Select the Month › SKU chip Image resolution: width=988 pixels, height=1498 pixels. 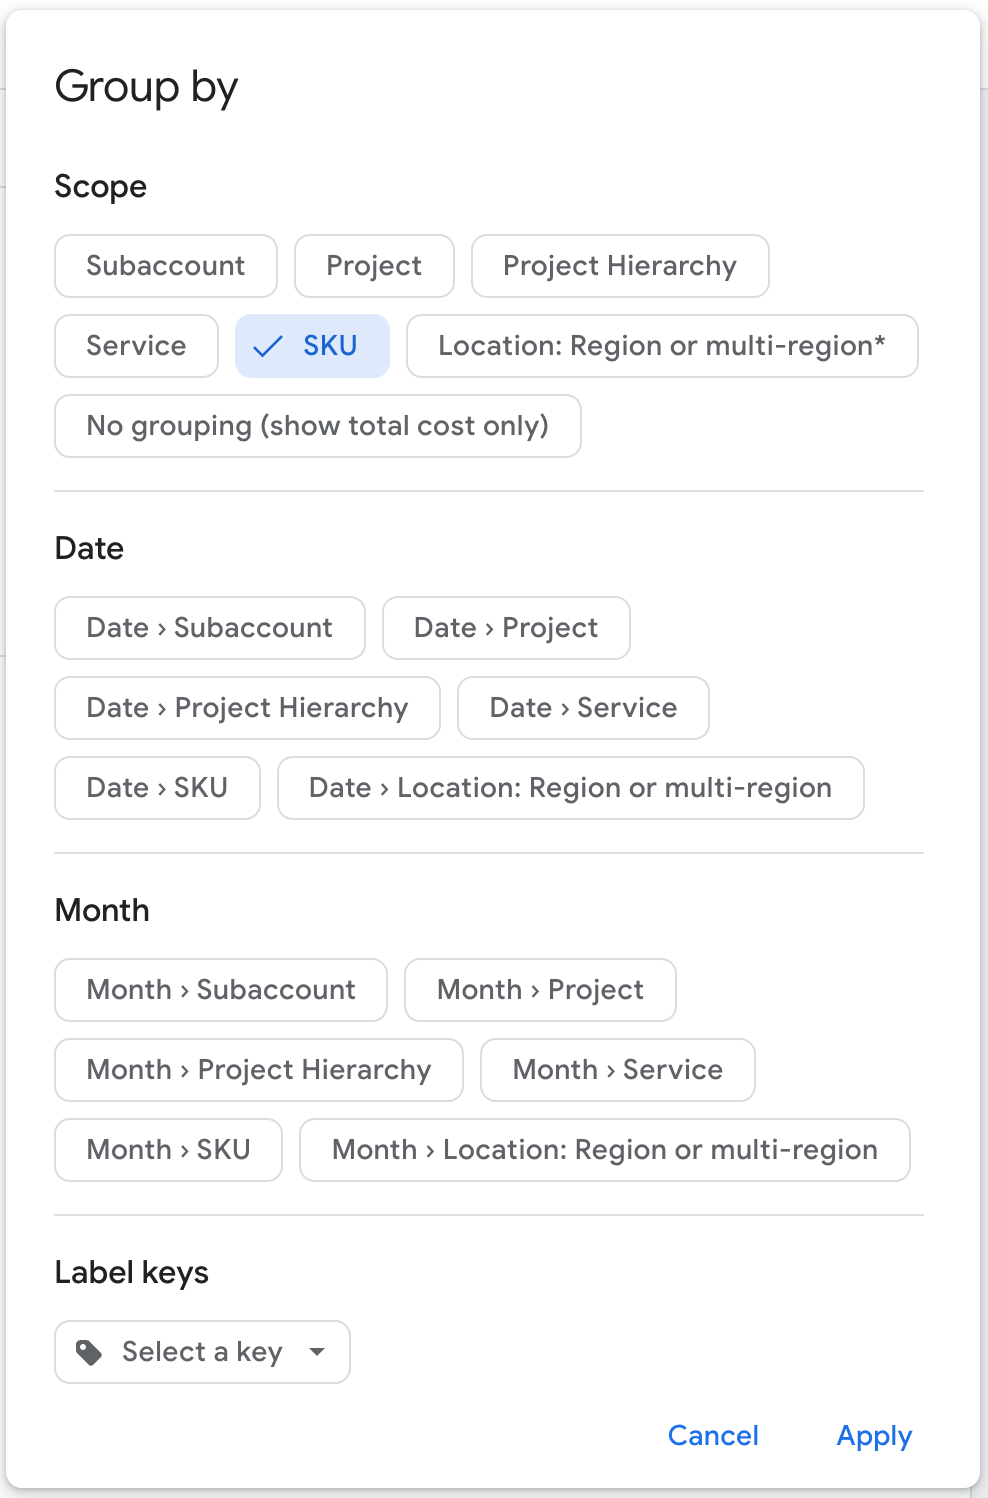(x=168, y=1150)
